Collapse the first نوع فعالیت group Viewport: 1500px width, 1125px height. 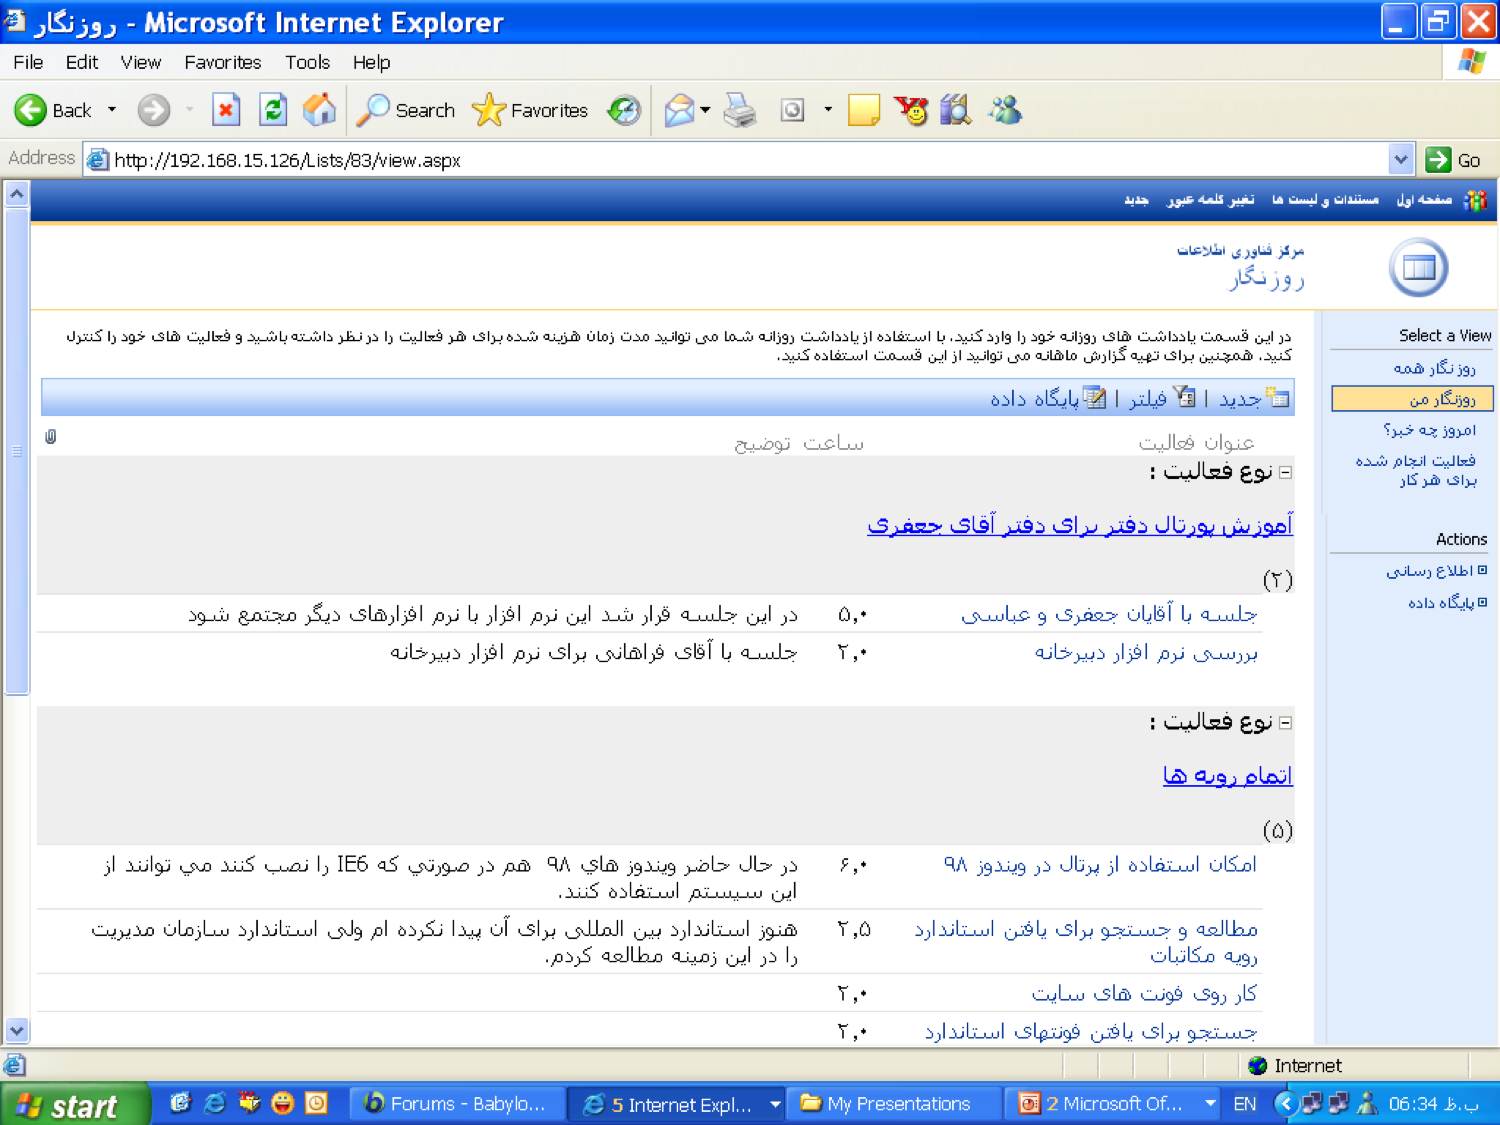(x=1286, y=472)
